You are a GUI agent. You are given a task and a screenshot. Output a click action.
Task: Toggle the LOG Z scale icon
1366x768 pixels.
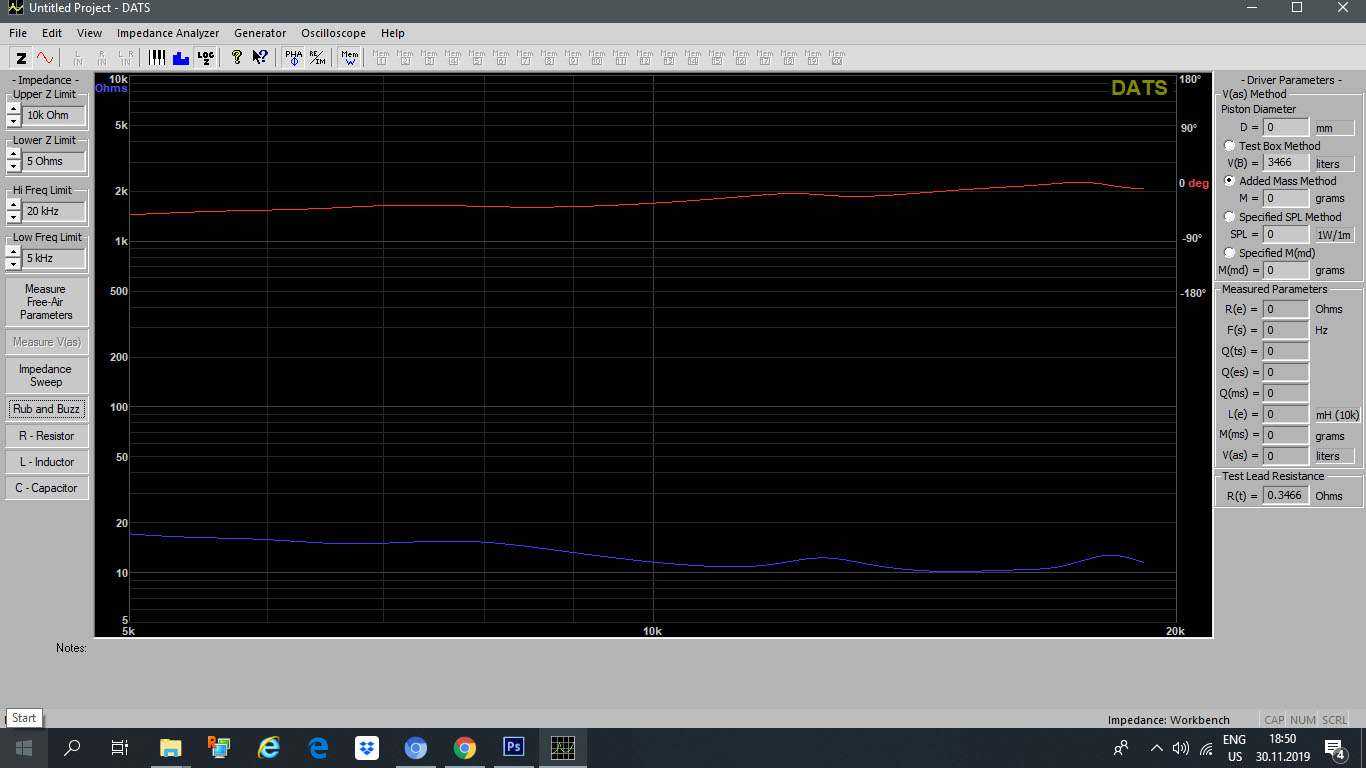(x=205, y=58)
